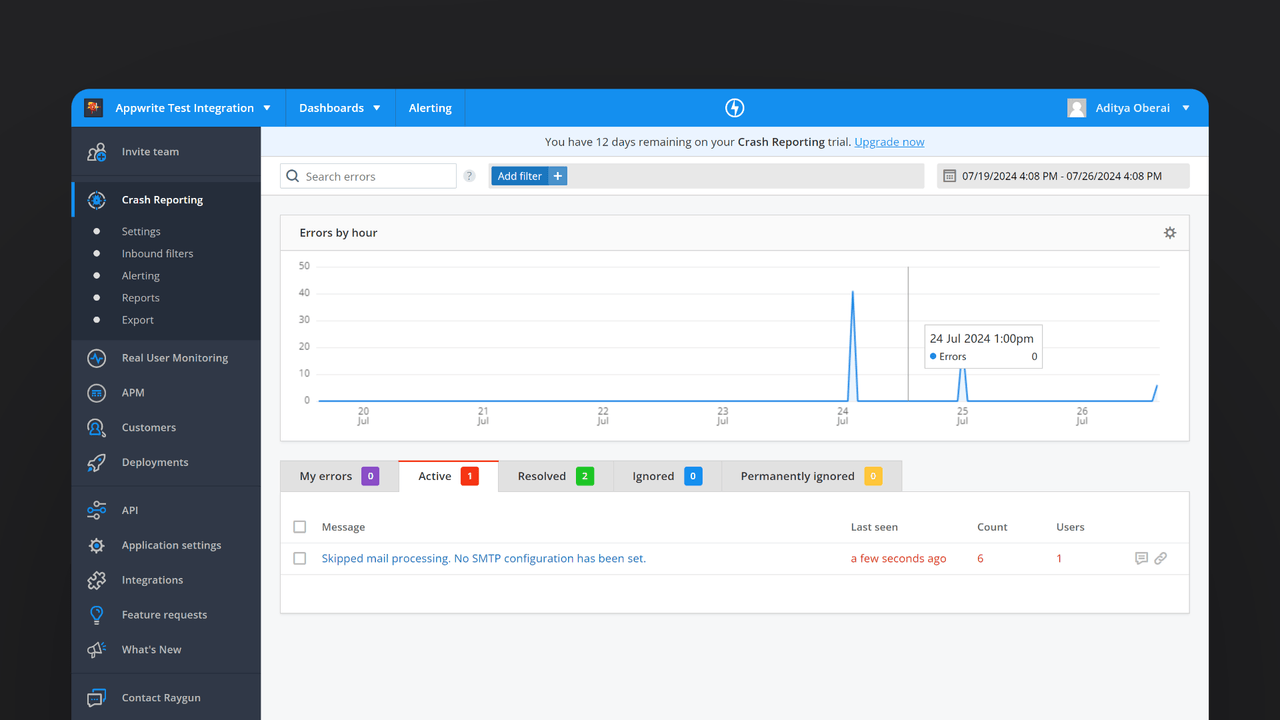Click the Appwrite Test Integration app icon
Image resolution: width=1280 pixels, height=720 pixels.
point(94,108)
